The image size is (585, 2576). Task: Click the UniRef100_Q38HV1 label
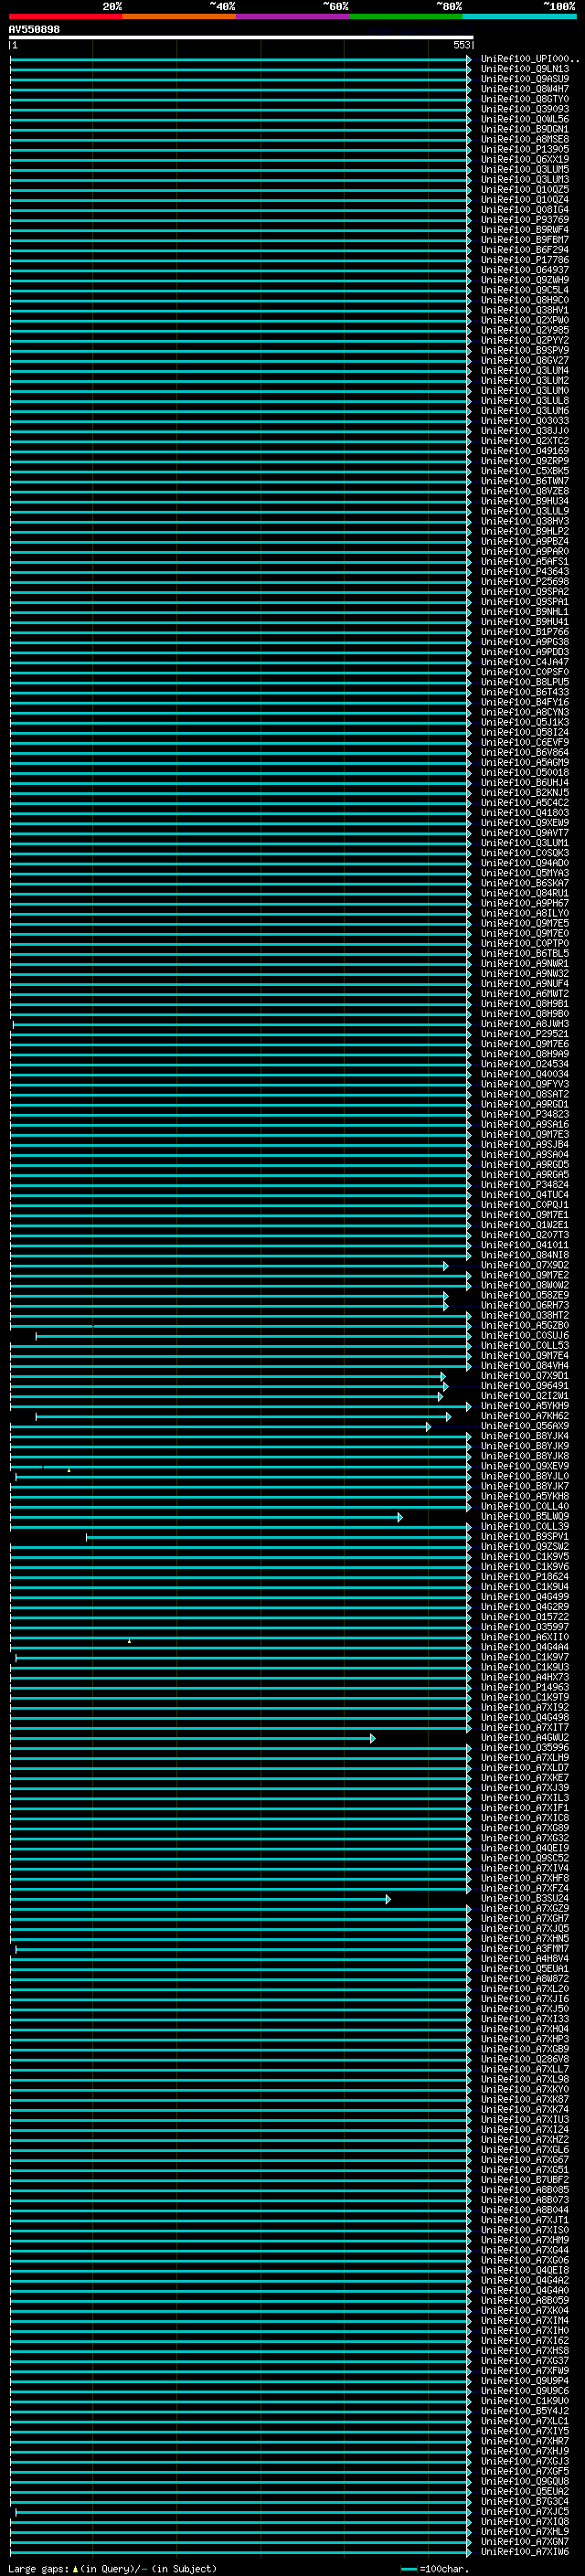(x=524, y=310)
